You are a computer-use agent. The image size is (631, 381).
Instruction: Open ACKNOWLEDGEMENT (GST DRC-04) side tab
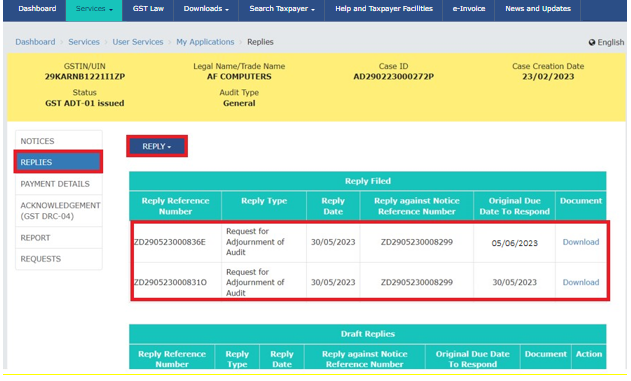(59, 211)
